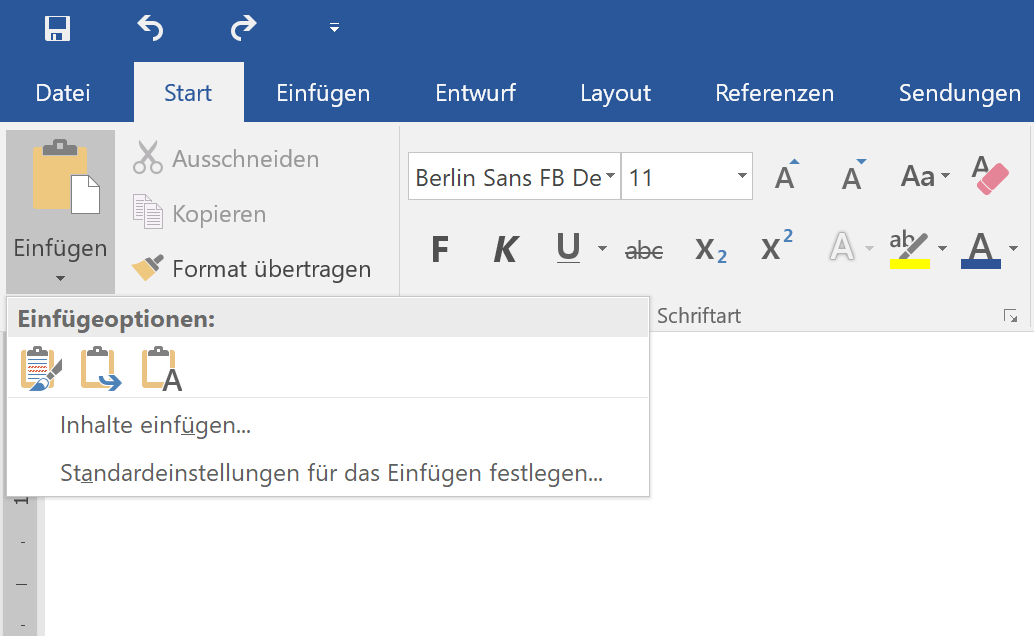Save the document with the floppy disk icon
1034x636 pixels.
tap(57, 28)
